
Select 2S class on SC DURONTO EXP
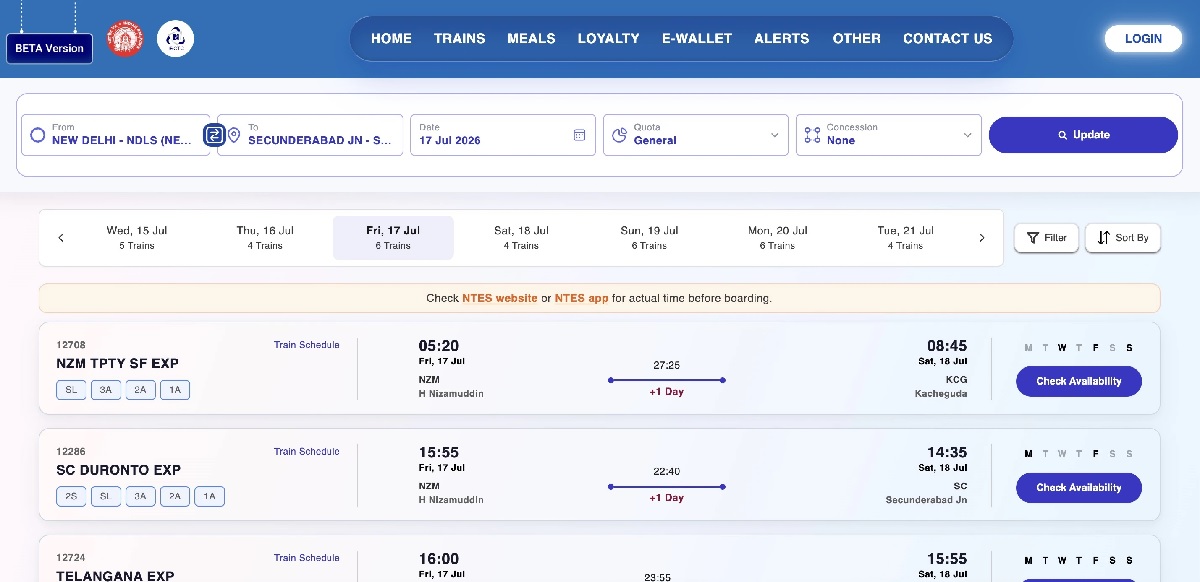point(71,497)
